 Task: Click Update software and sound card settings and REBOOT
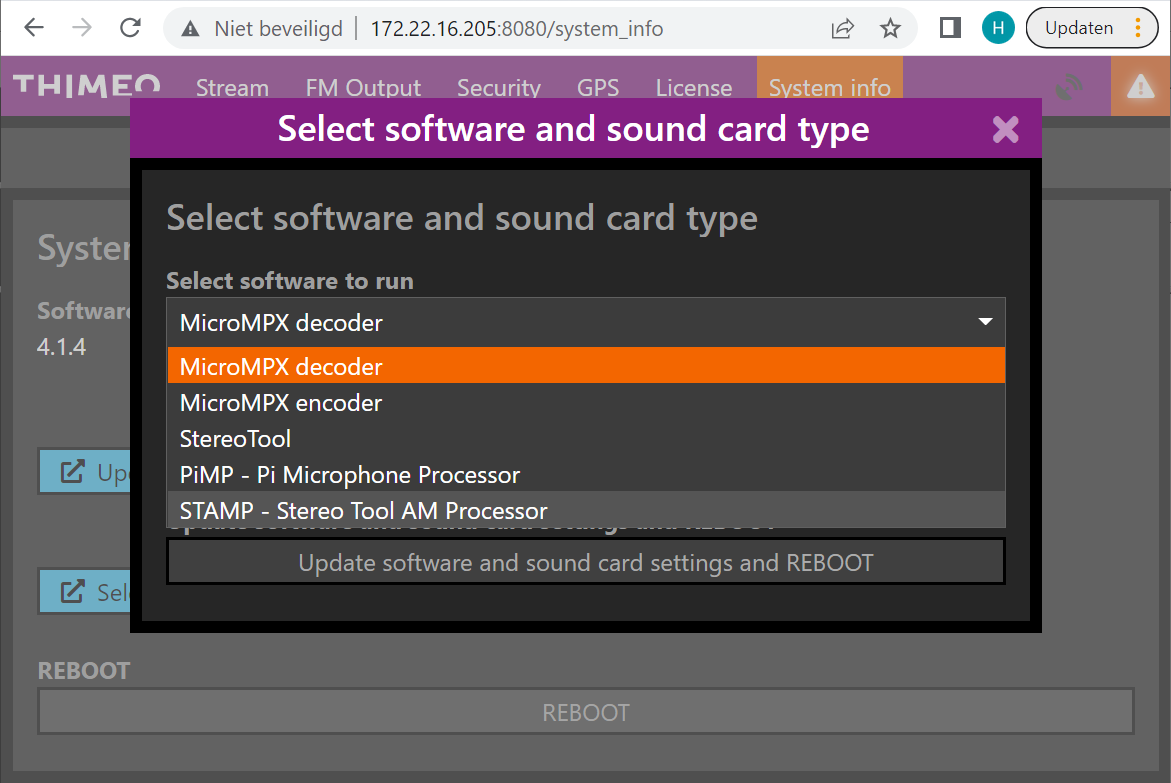coord(586,562)
